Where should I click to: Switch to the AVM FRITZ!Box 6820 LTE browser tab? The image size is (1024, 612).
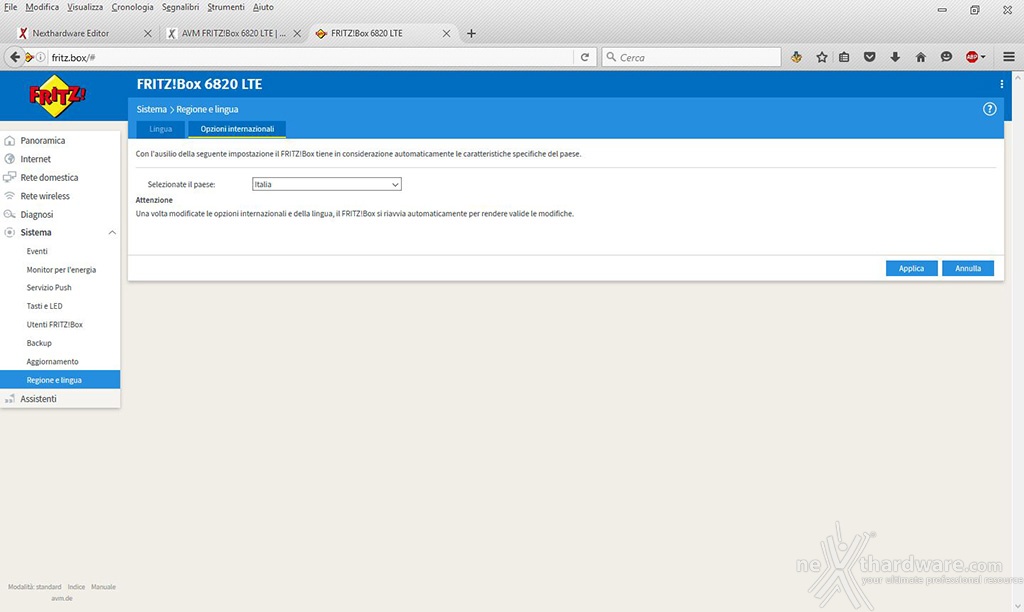tap(233, 33)
